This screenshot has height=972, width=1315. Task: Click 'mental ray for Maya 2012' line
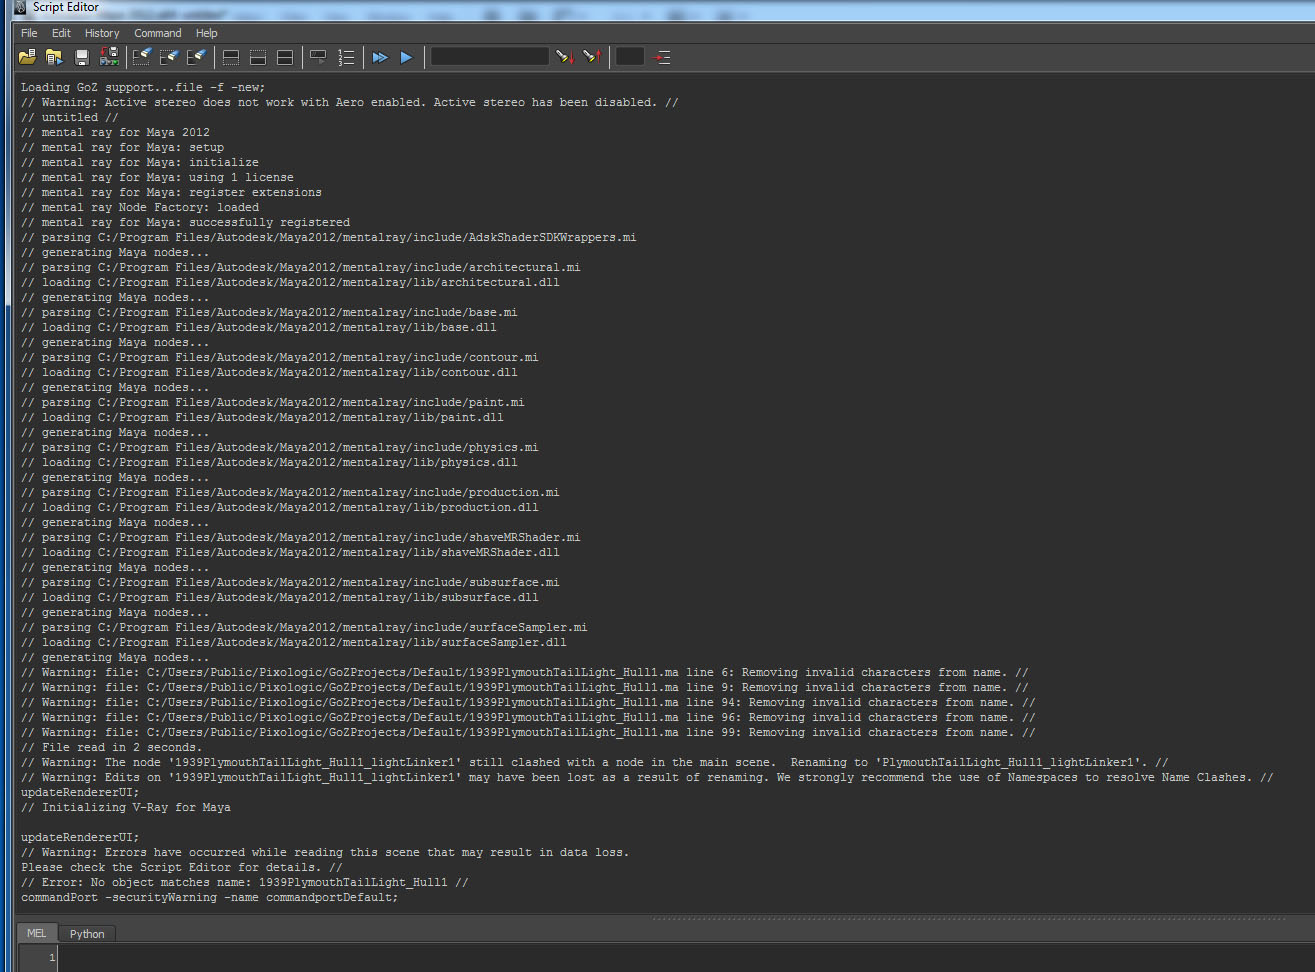[x=115, y=133]
